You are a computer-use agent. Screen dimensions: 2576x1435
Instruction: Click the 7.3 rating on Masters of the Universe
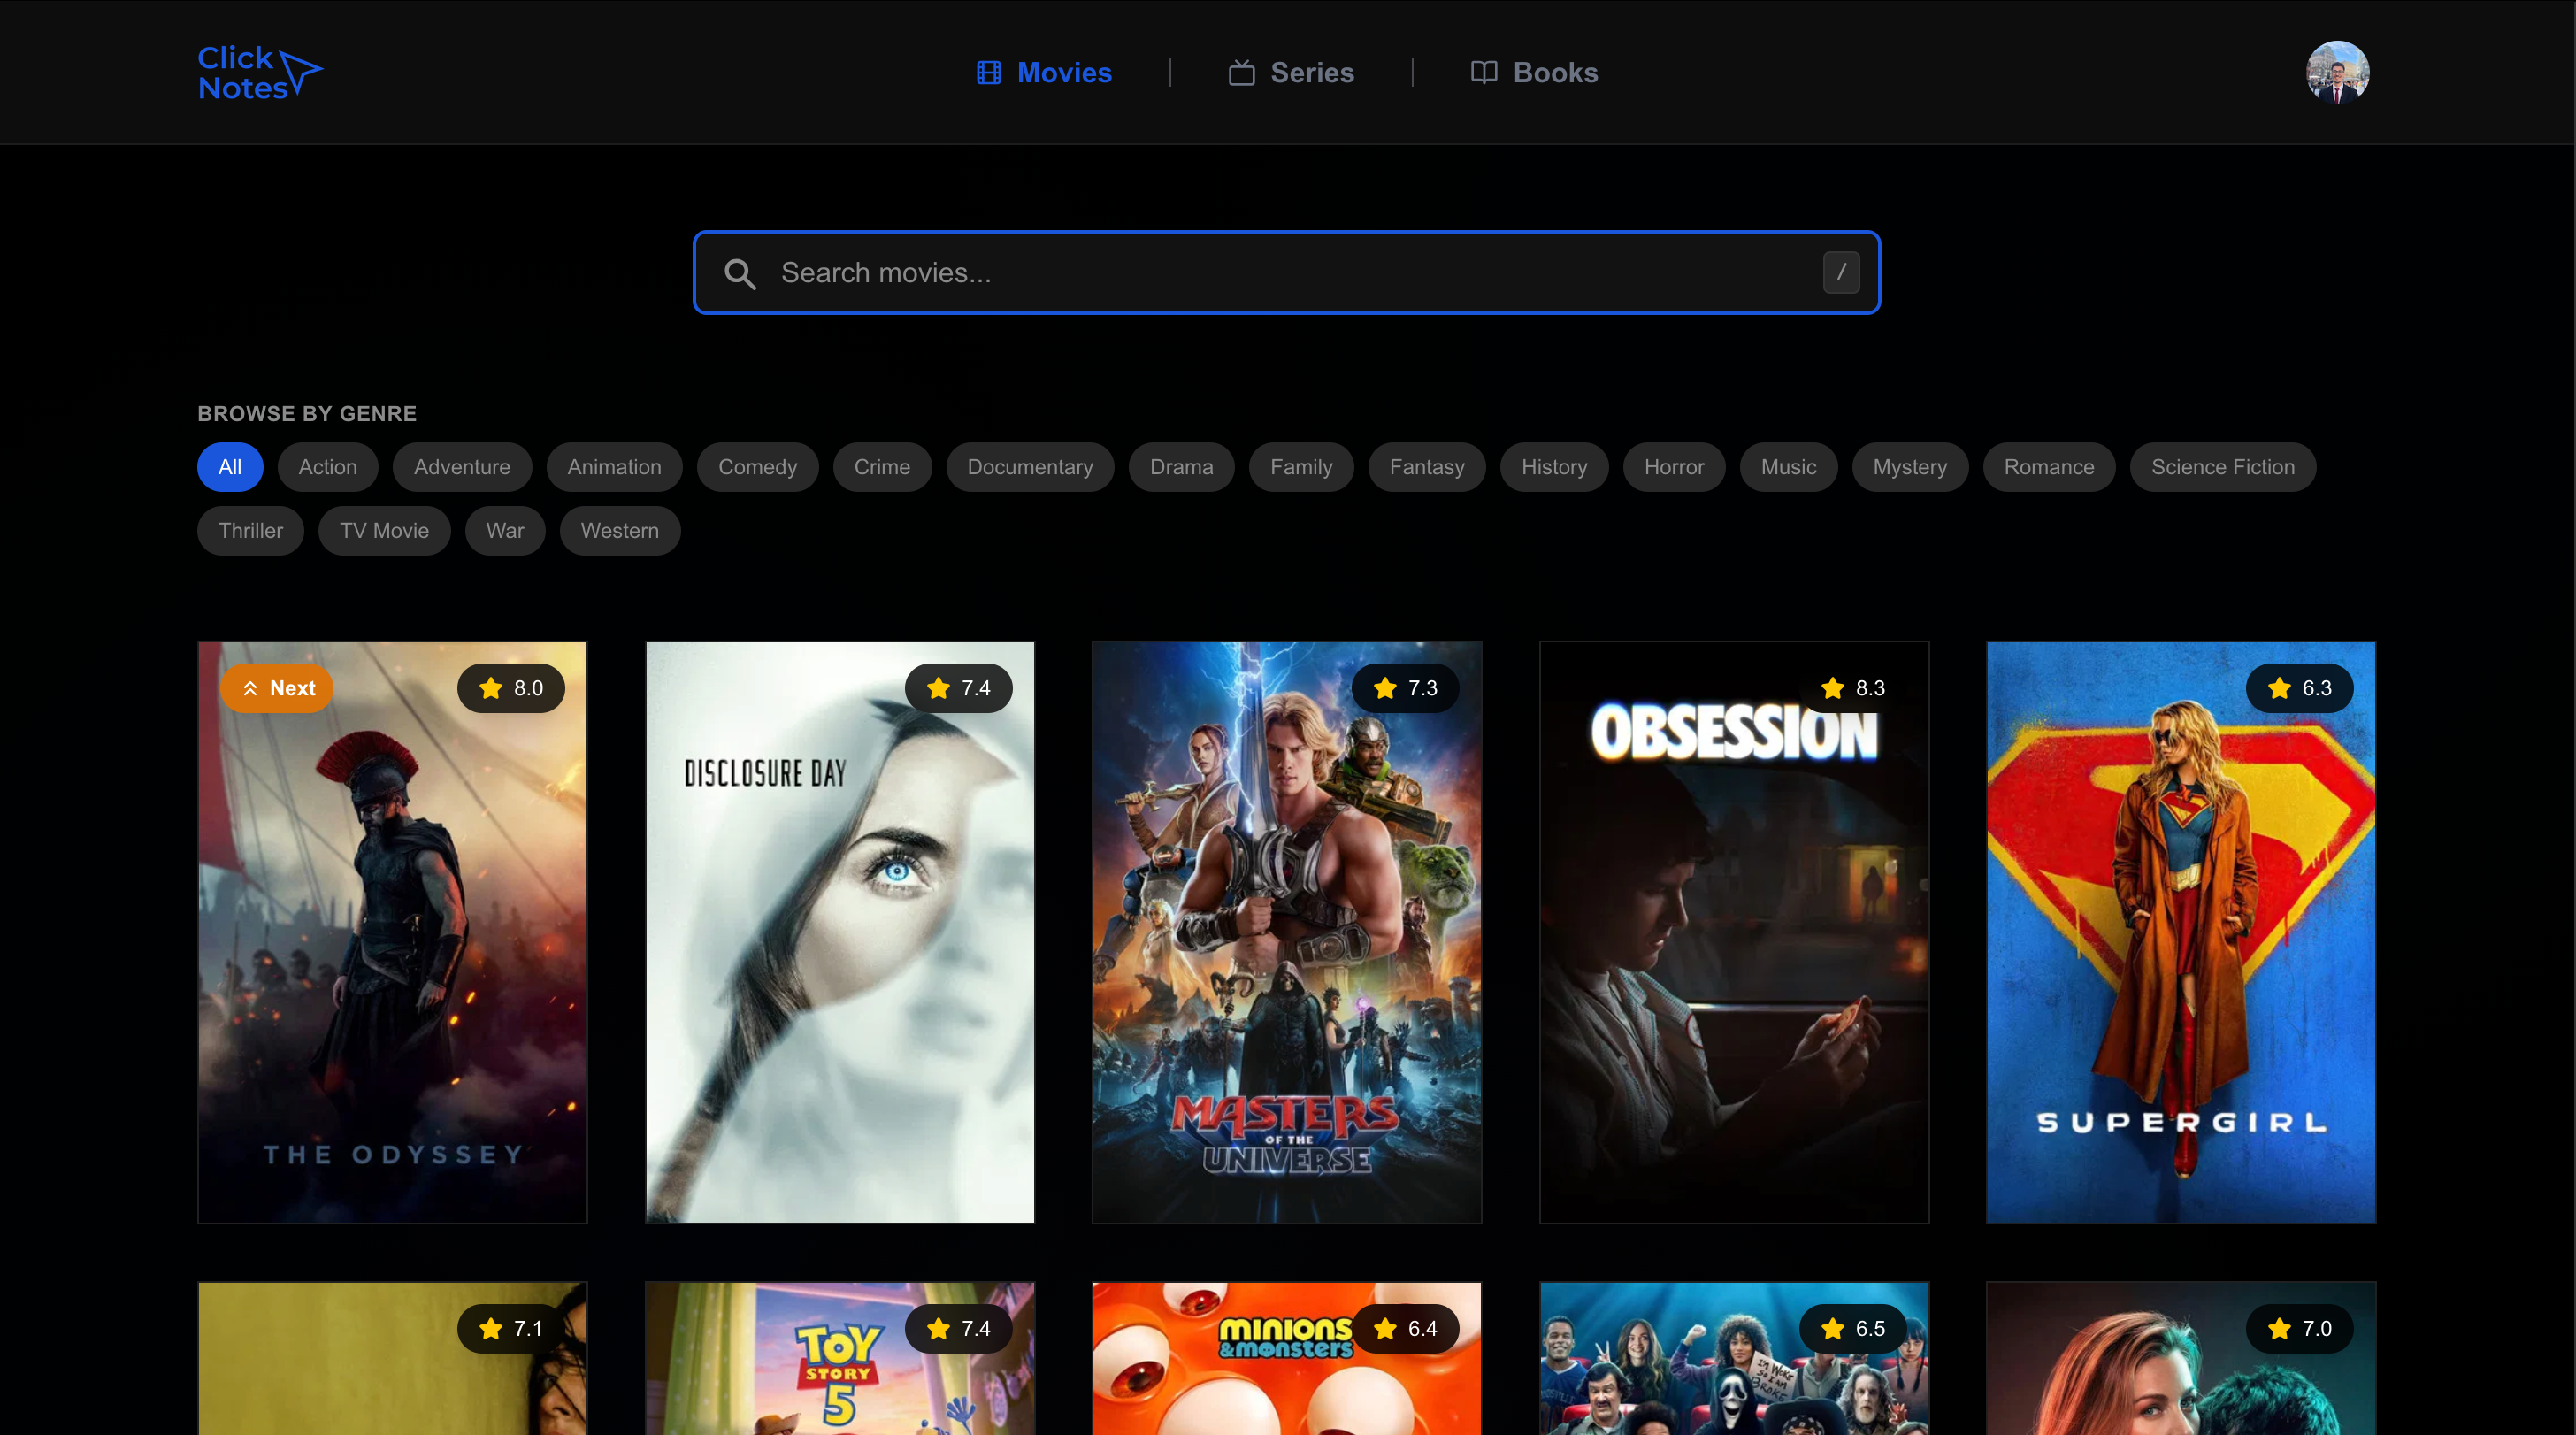1405,688
